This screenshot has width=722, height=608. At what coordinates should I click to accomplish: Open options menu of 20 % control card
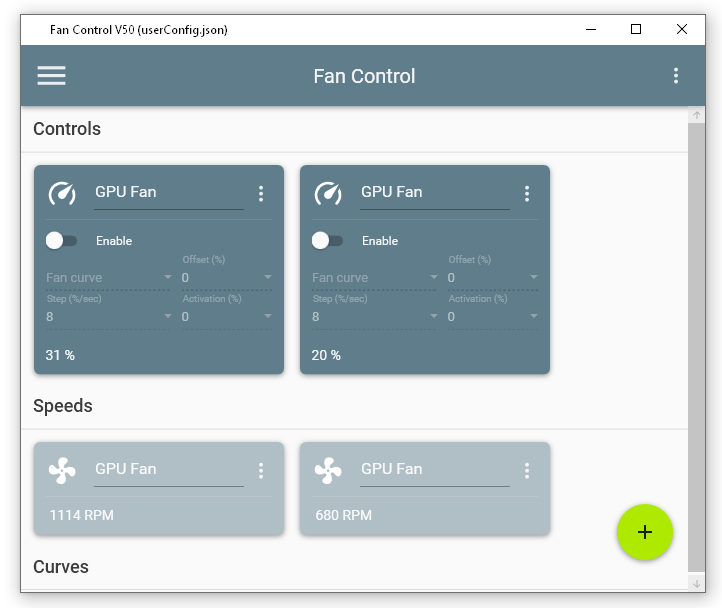coord(527,193)
